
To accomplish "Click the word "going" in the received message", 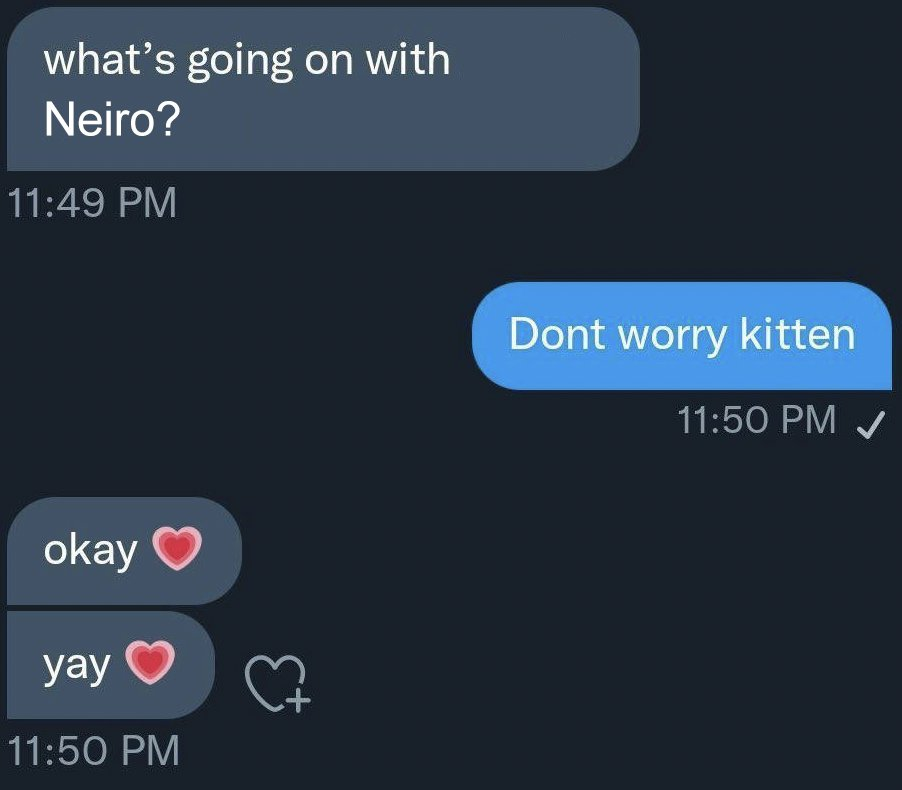I will point(240,62).
